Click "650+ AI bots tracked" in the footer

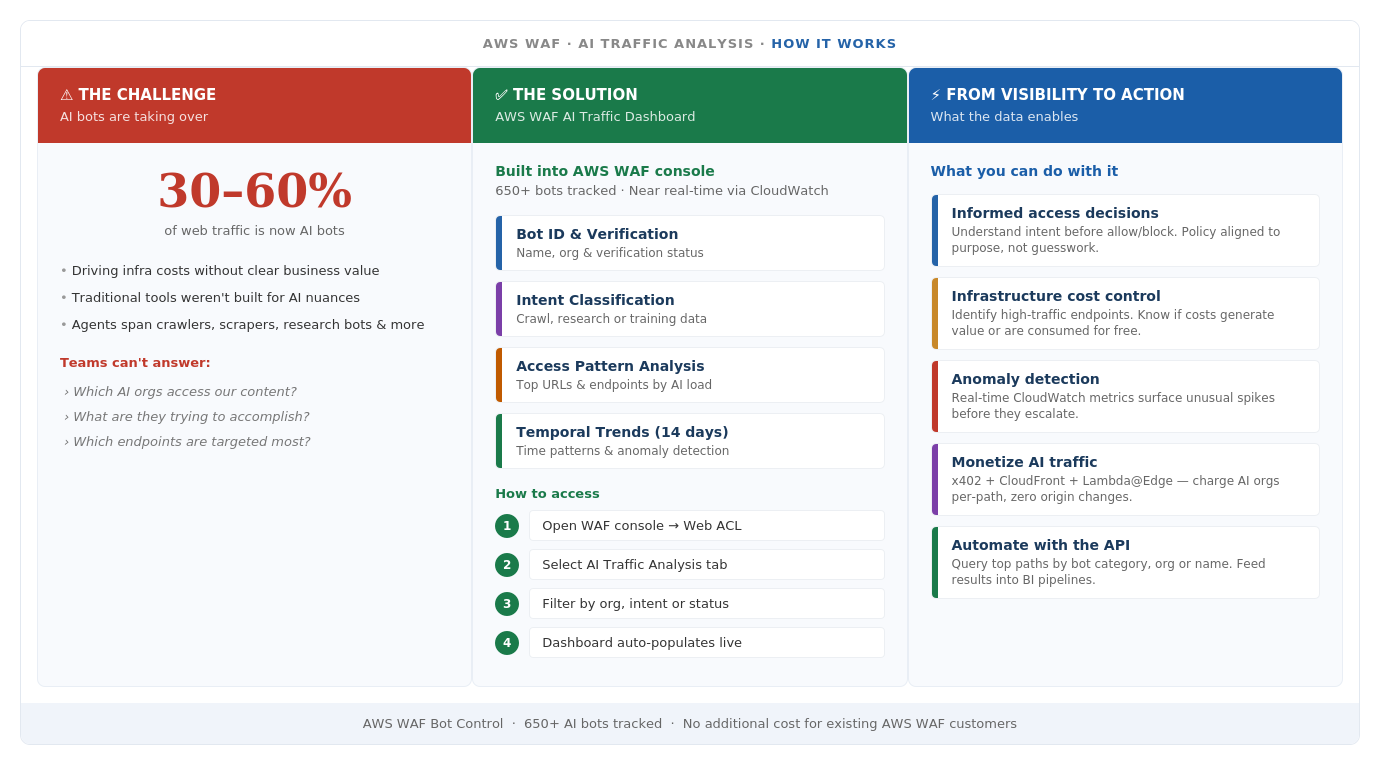[x=593, y=724]
